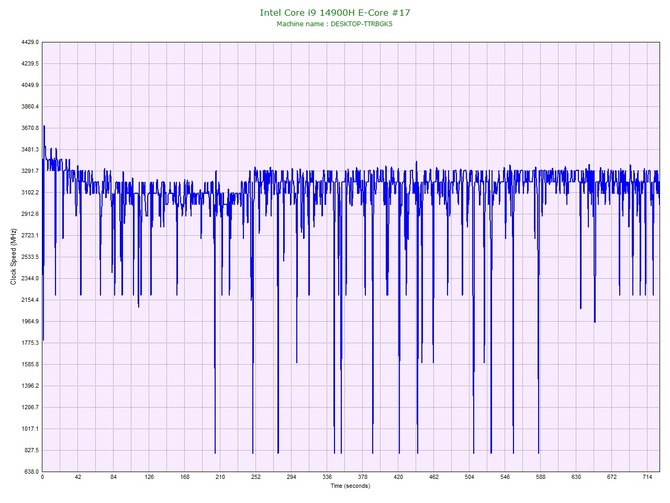
Task: Click the 3670.8 y-axis value
Action: (30, 128)
